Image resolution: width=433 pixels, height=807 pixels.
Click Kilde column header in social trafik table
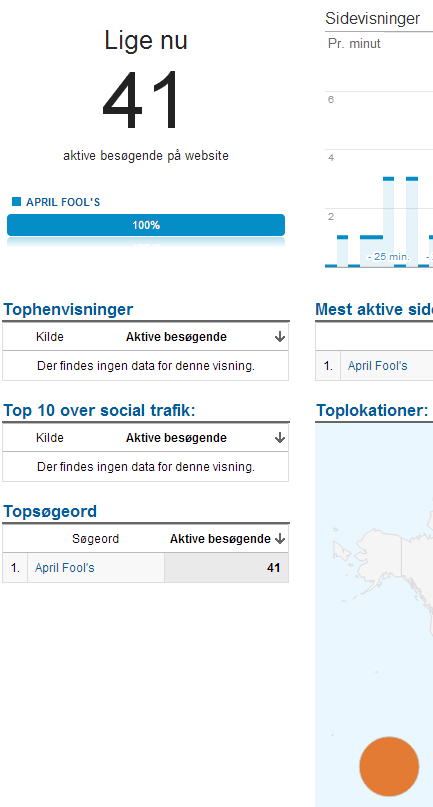tap(50, 438)
